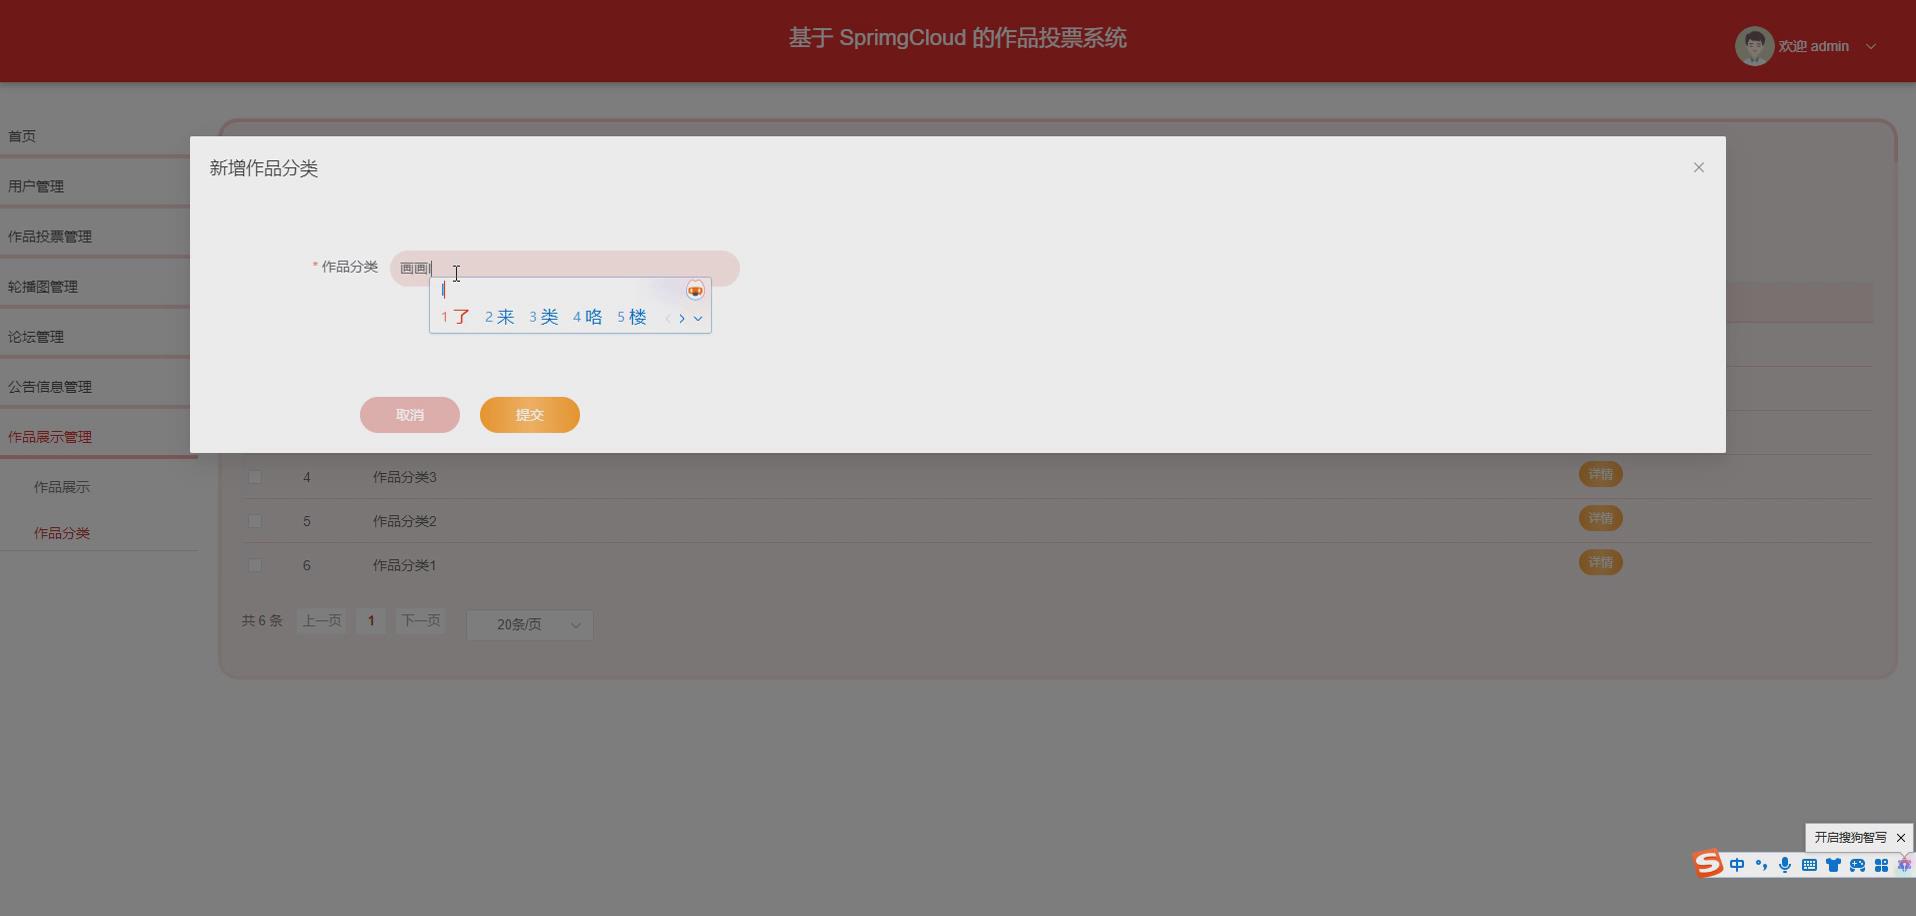This screenshot has width=1916, height=916.
Task: Click the gamepad icon in the Sogou toolbar
Action: click(1857, 865)
